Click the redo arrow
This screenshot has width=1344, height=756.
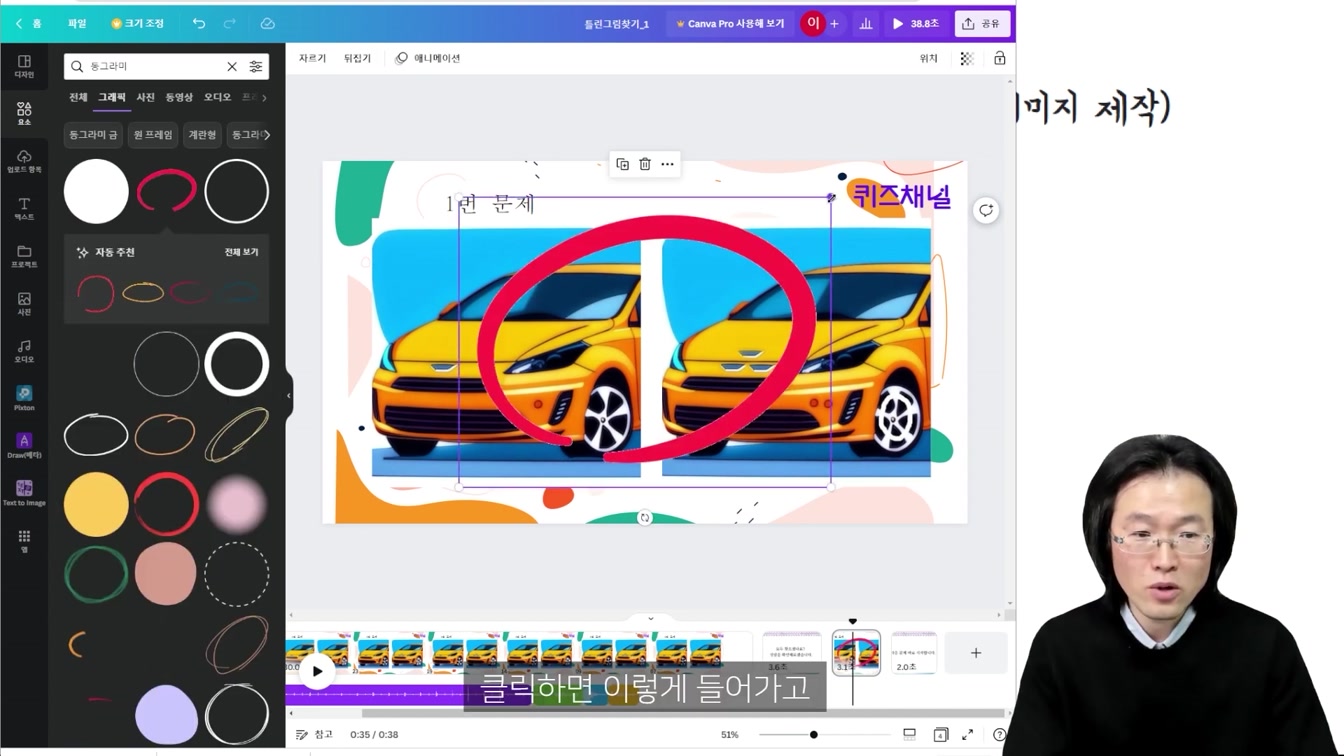click(x=230, y=23)
